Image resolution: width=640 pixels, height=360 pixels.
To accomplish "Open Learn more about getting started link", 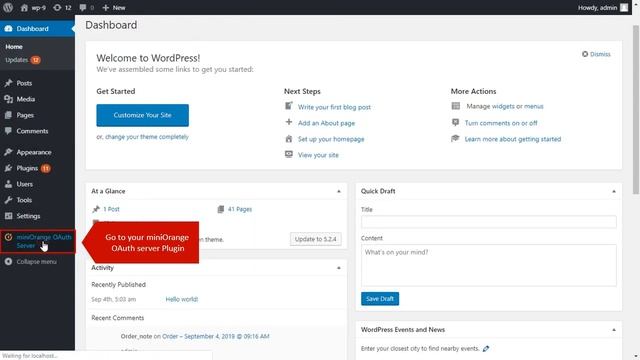I will 513,139.
